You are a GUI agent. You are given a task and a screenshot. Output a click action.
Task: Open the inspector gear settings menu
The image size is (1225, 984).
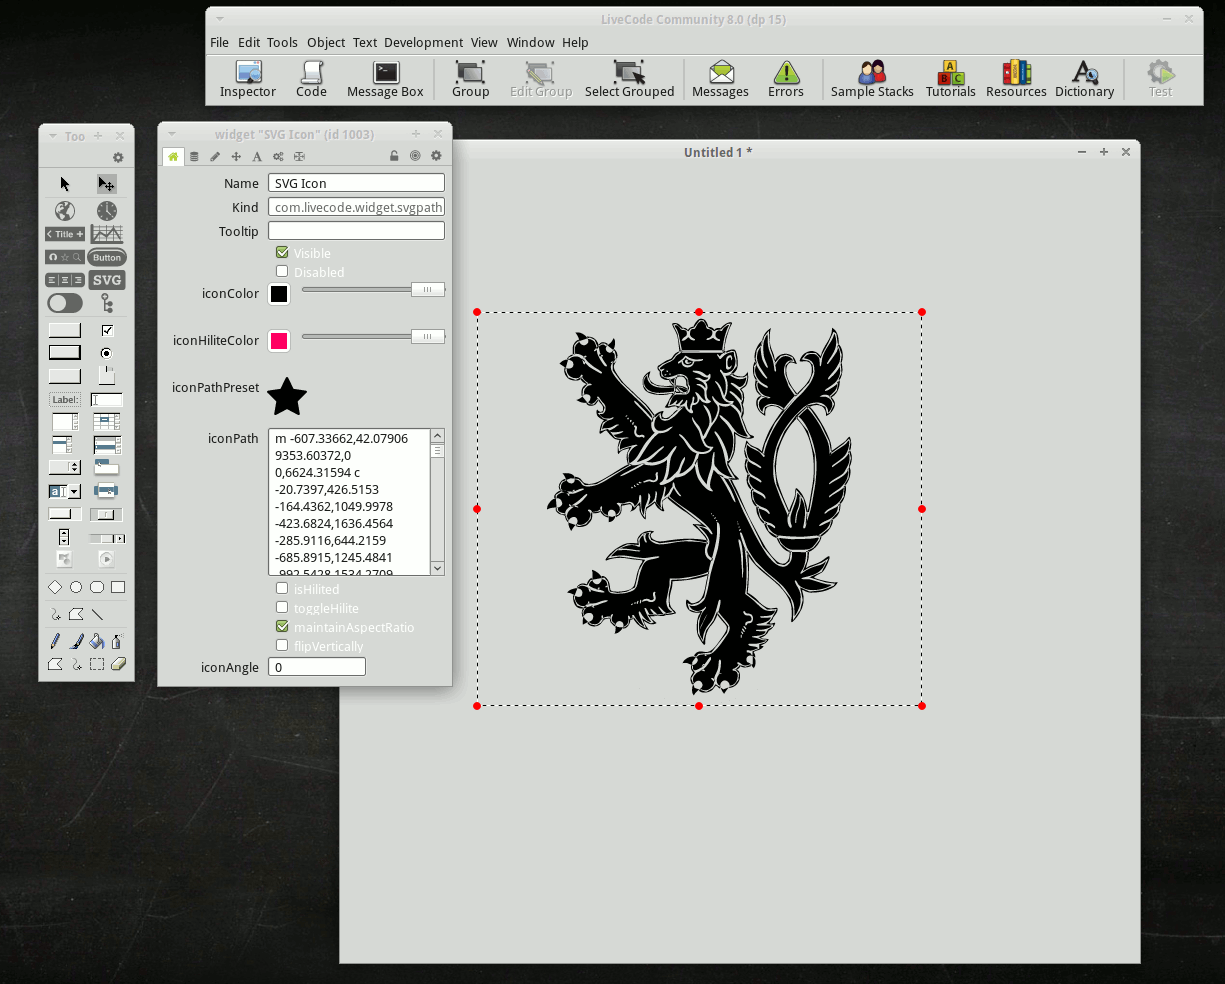coord(436,156)
